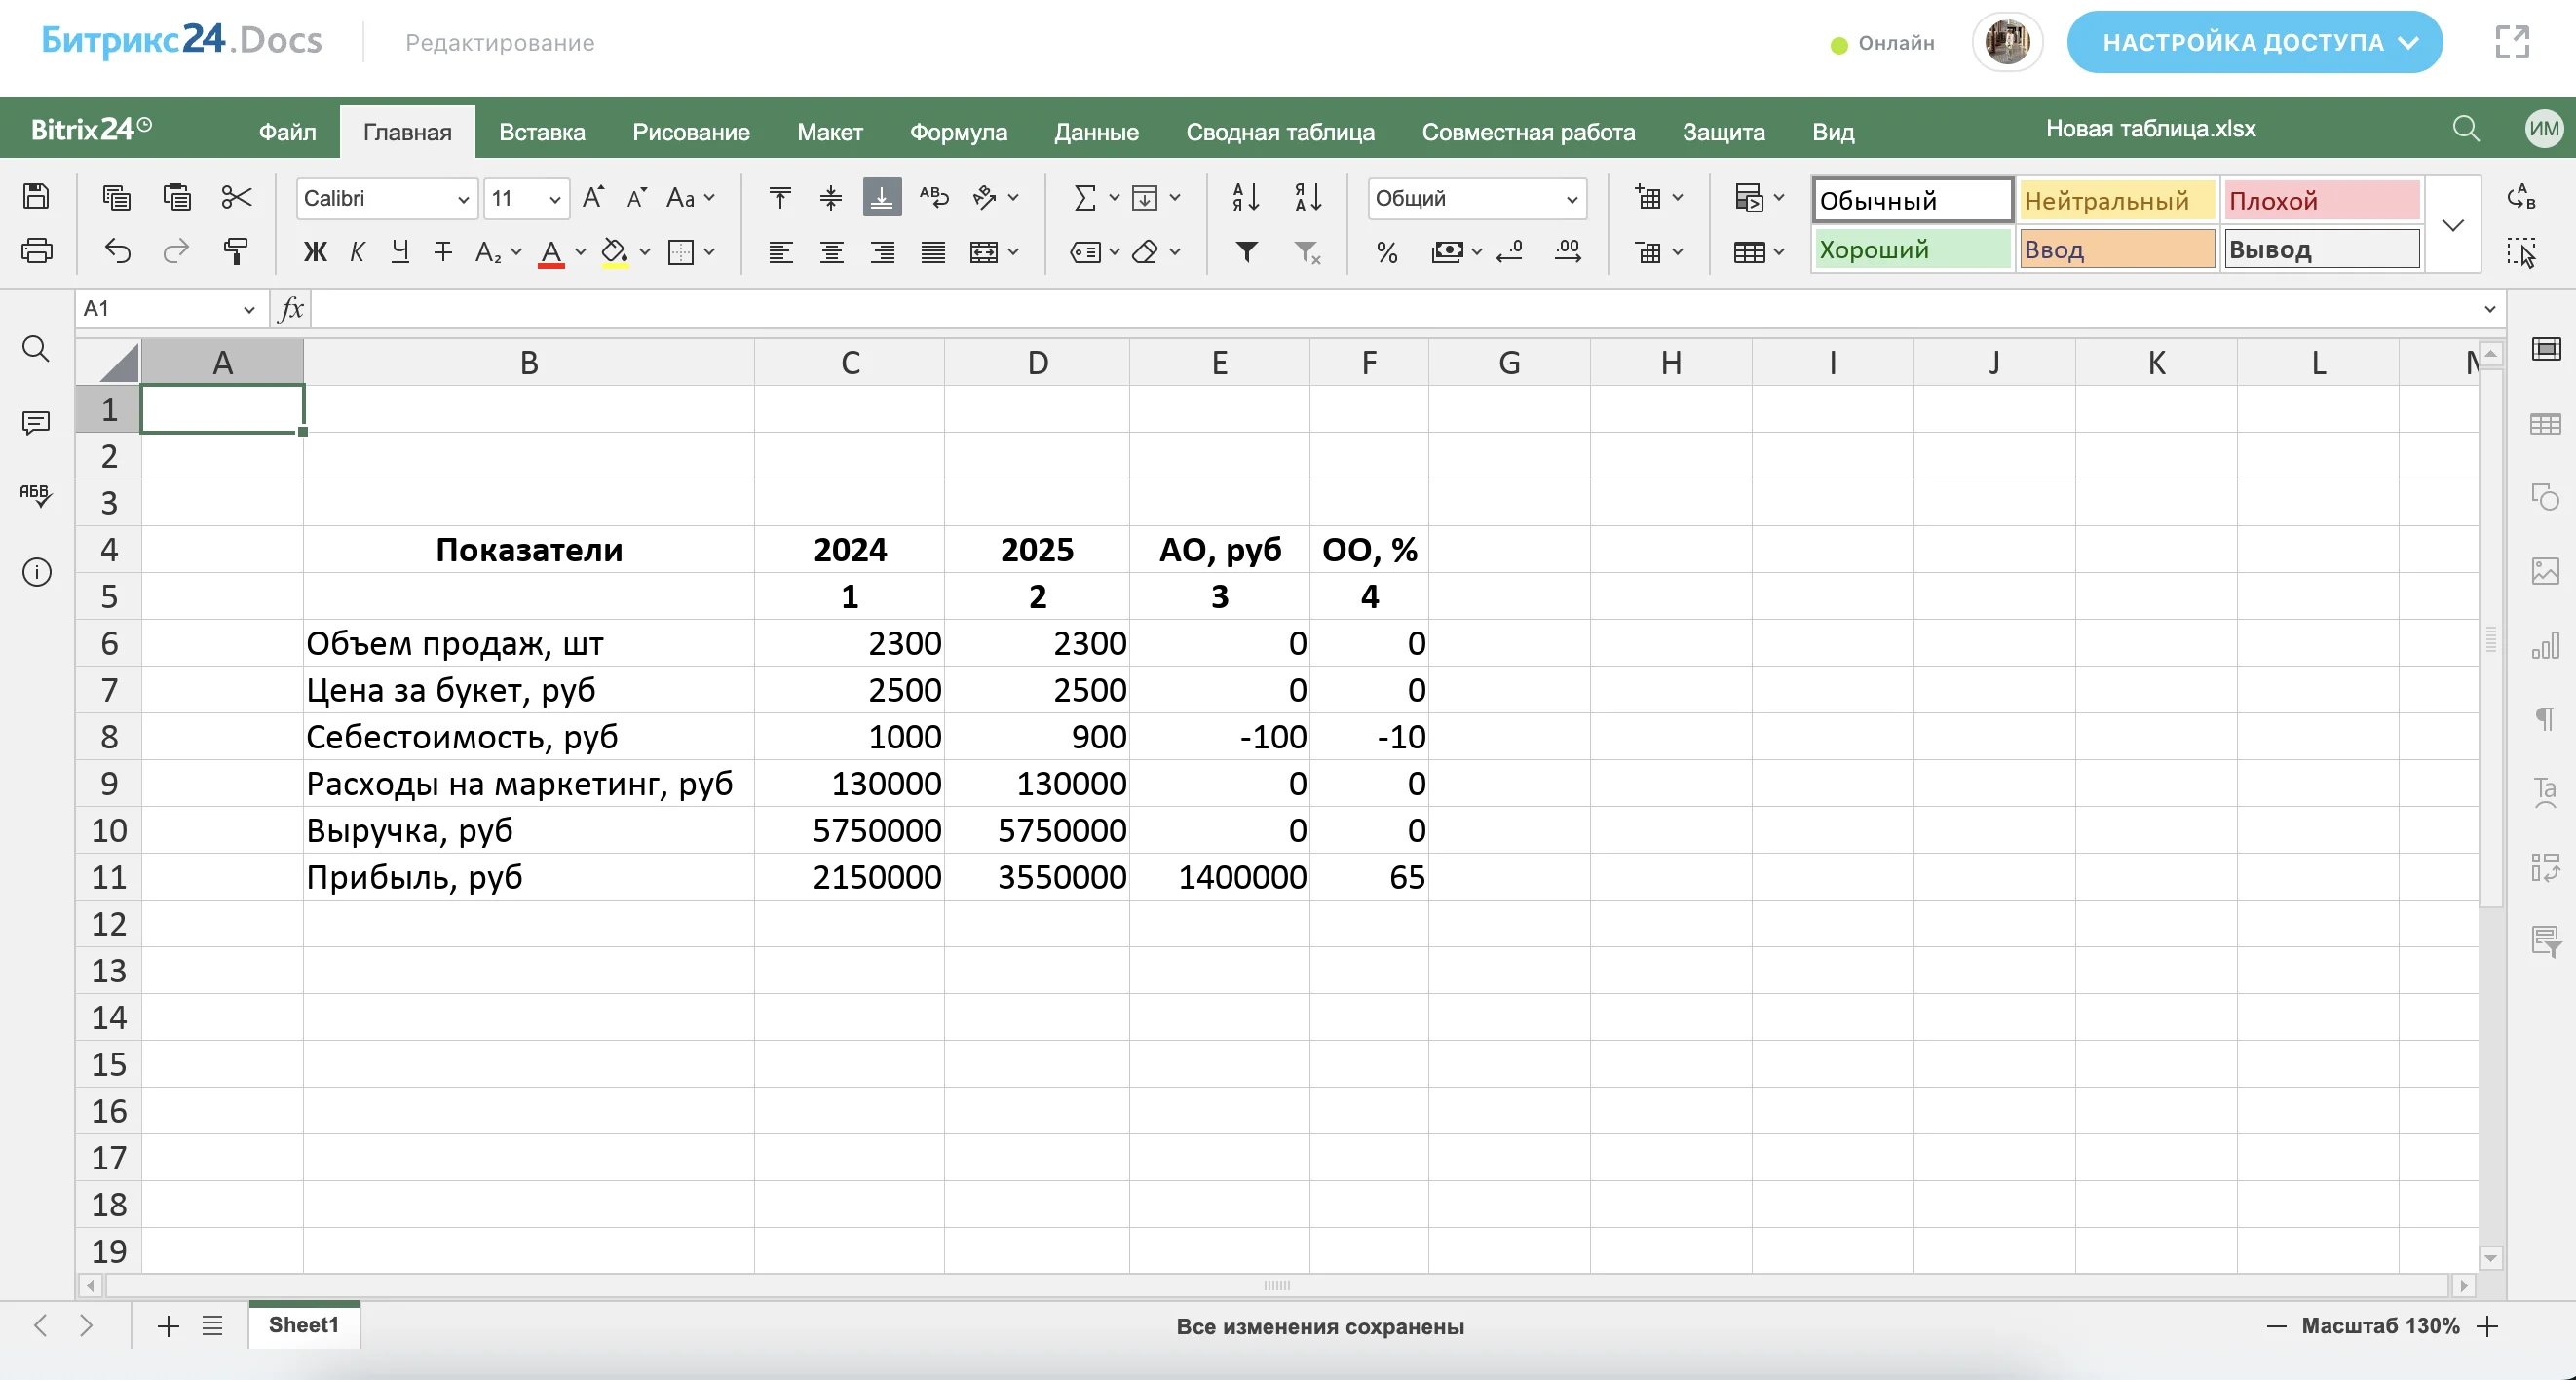This screenshot has width=2576, height=1380.
Task: Click the Wrap text icon
Action: 934,197
